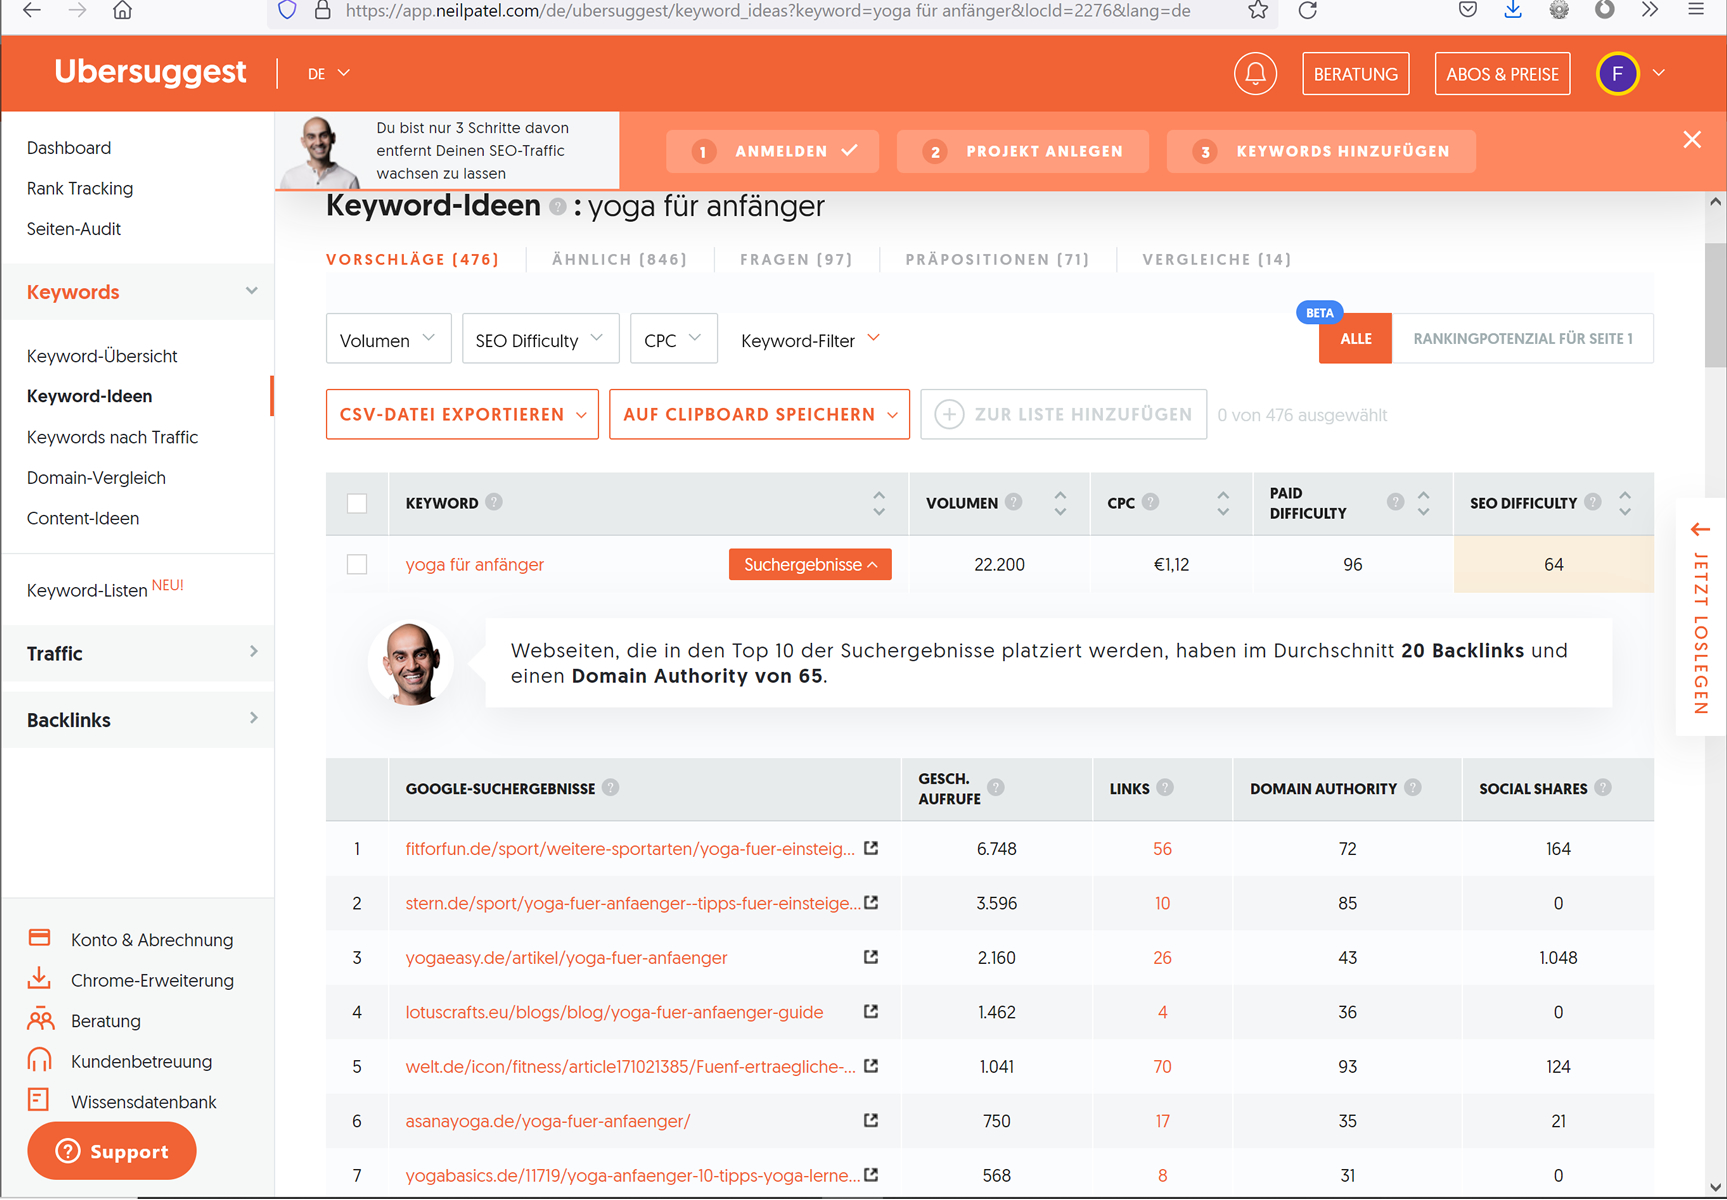The image size is (1727, 1200).
Task: Open the DE language selector
Action: click(x=328, y=74)
